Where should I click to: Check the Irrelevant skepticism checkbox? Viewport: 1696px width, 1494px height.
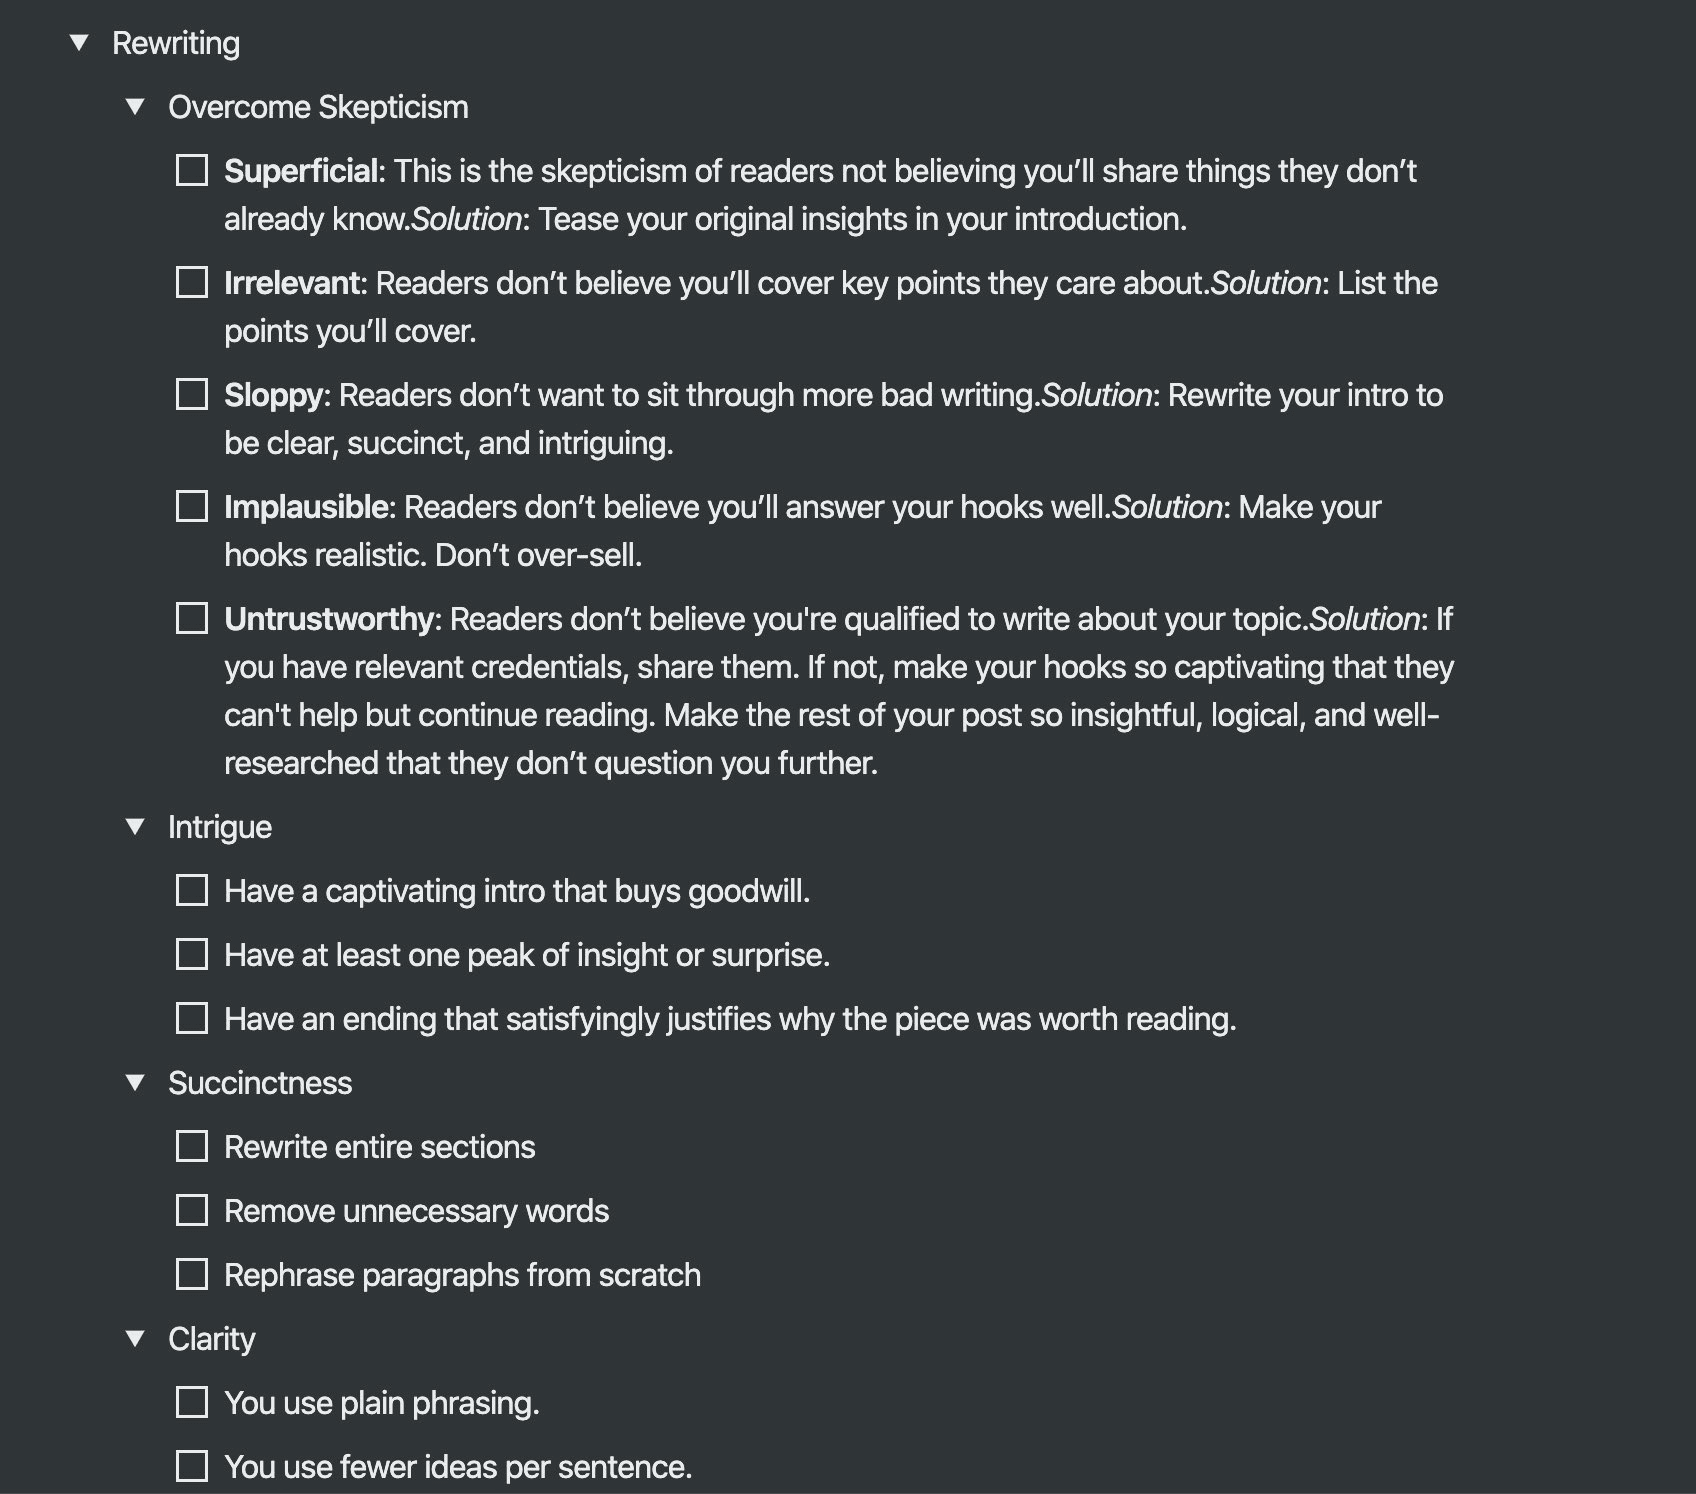(192, 283)
